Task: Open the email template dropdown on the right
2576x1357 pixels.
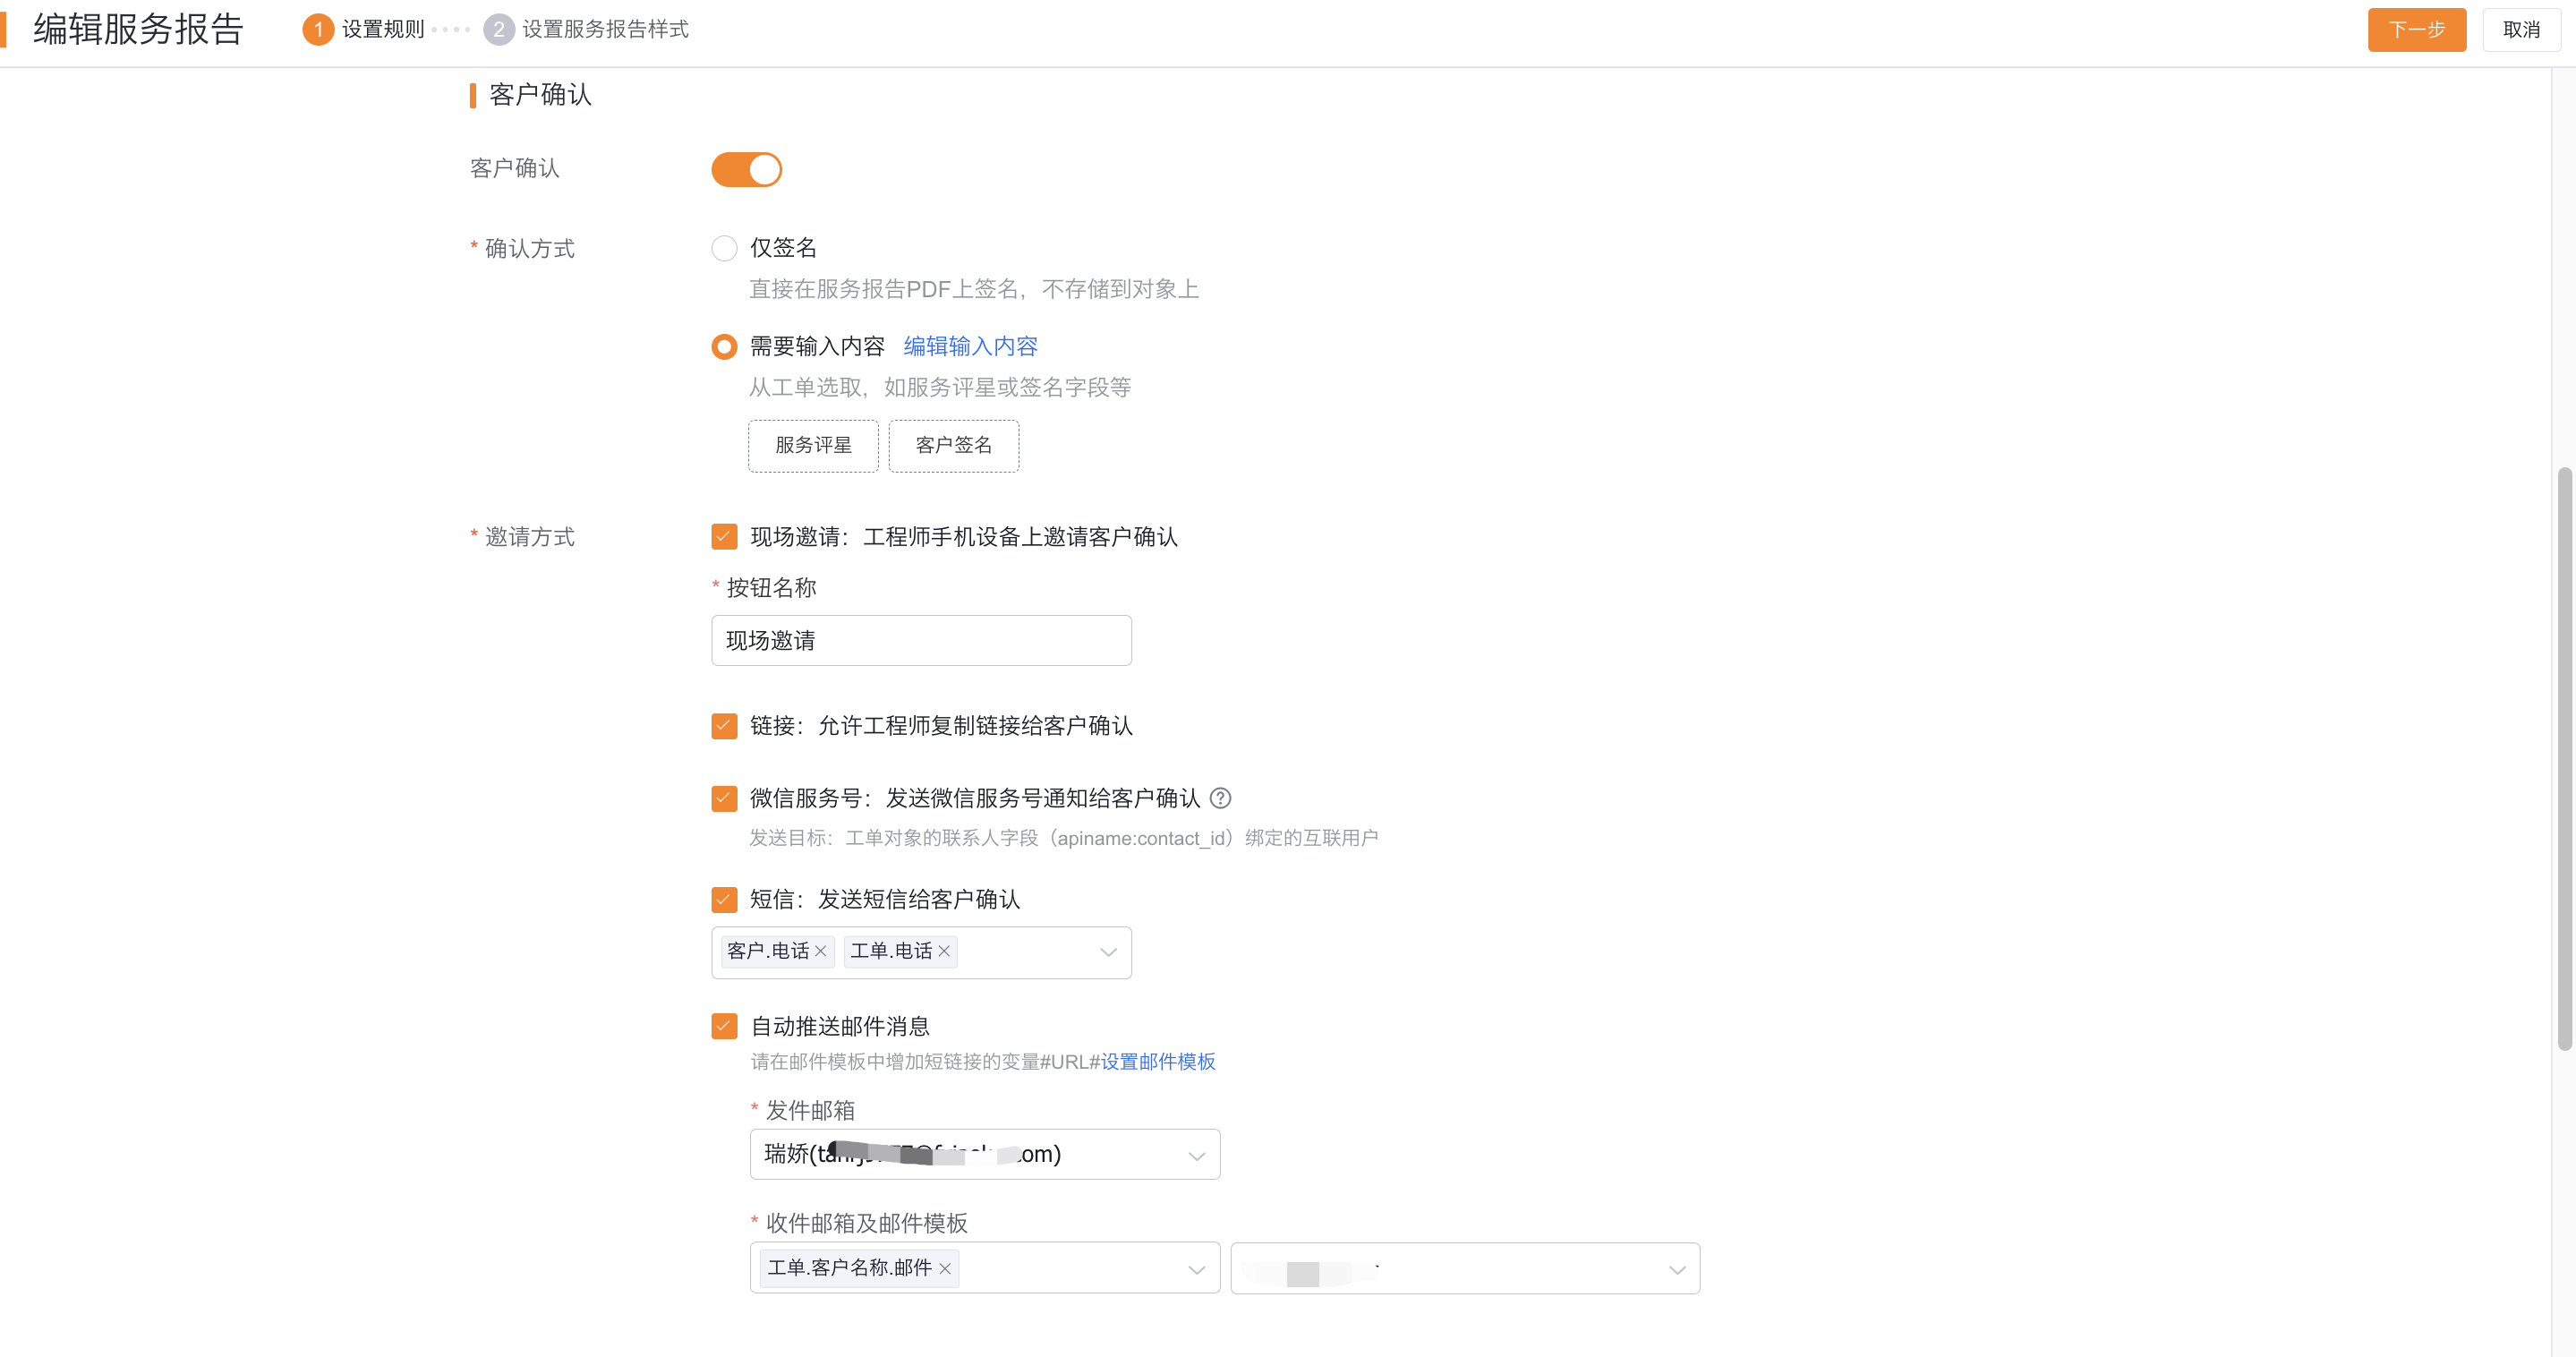Action: pyautogui.click(x=1677, y=1268)
